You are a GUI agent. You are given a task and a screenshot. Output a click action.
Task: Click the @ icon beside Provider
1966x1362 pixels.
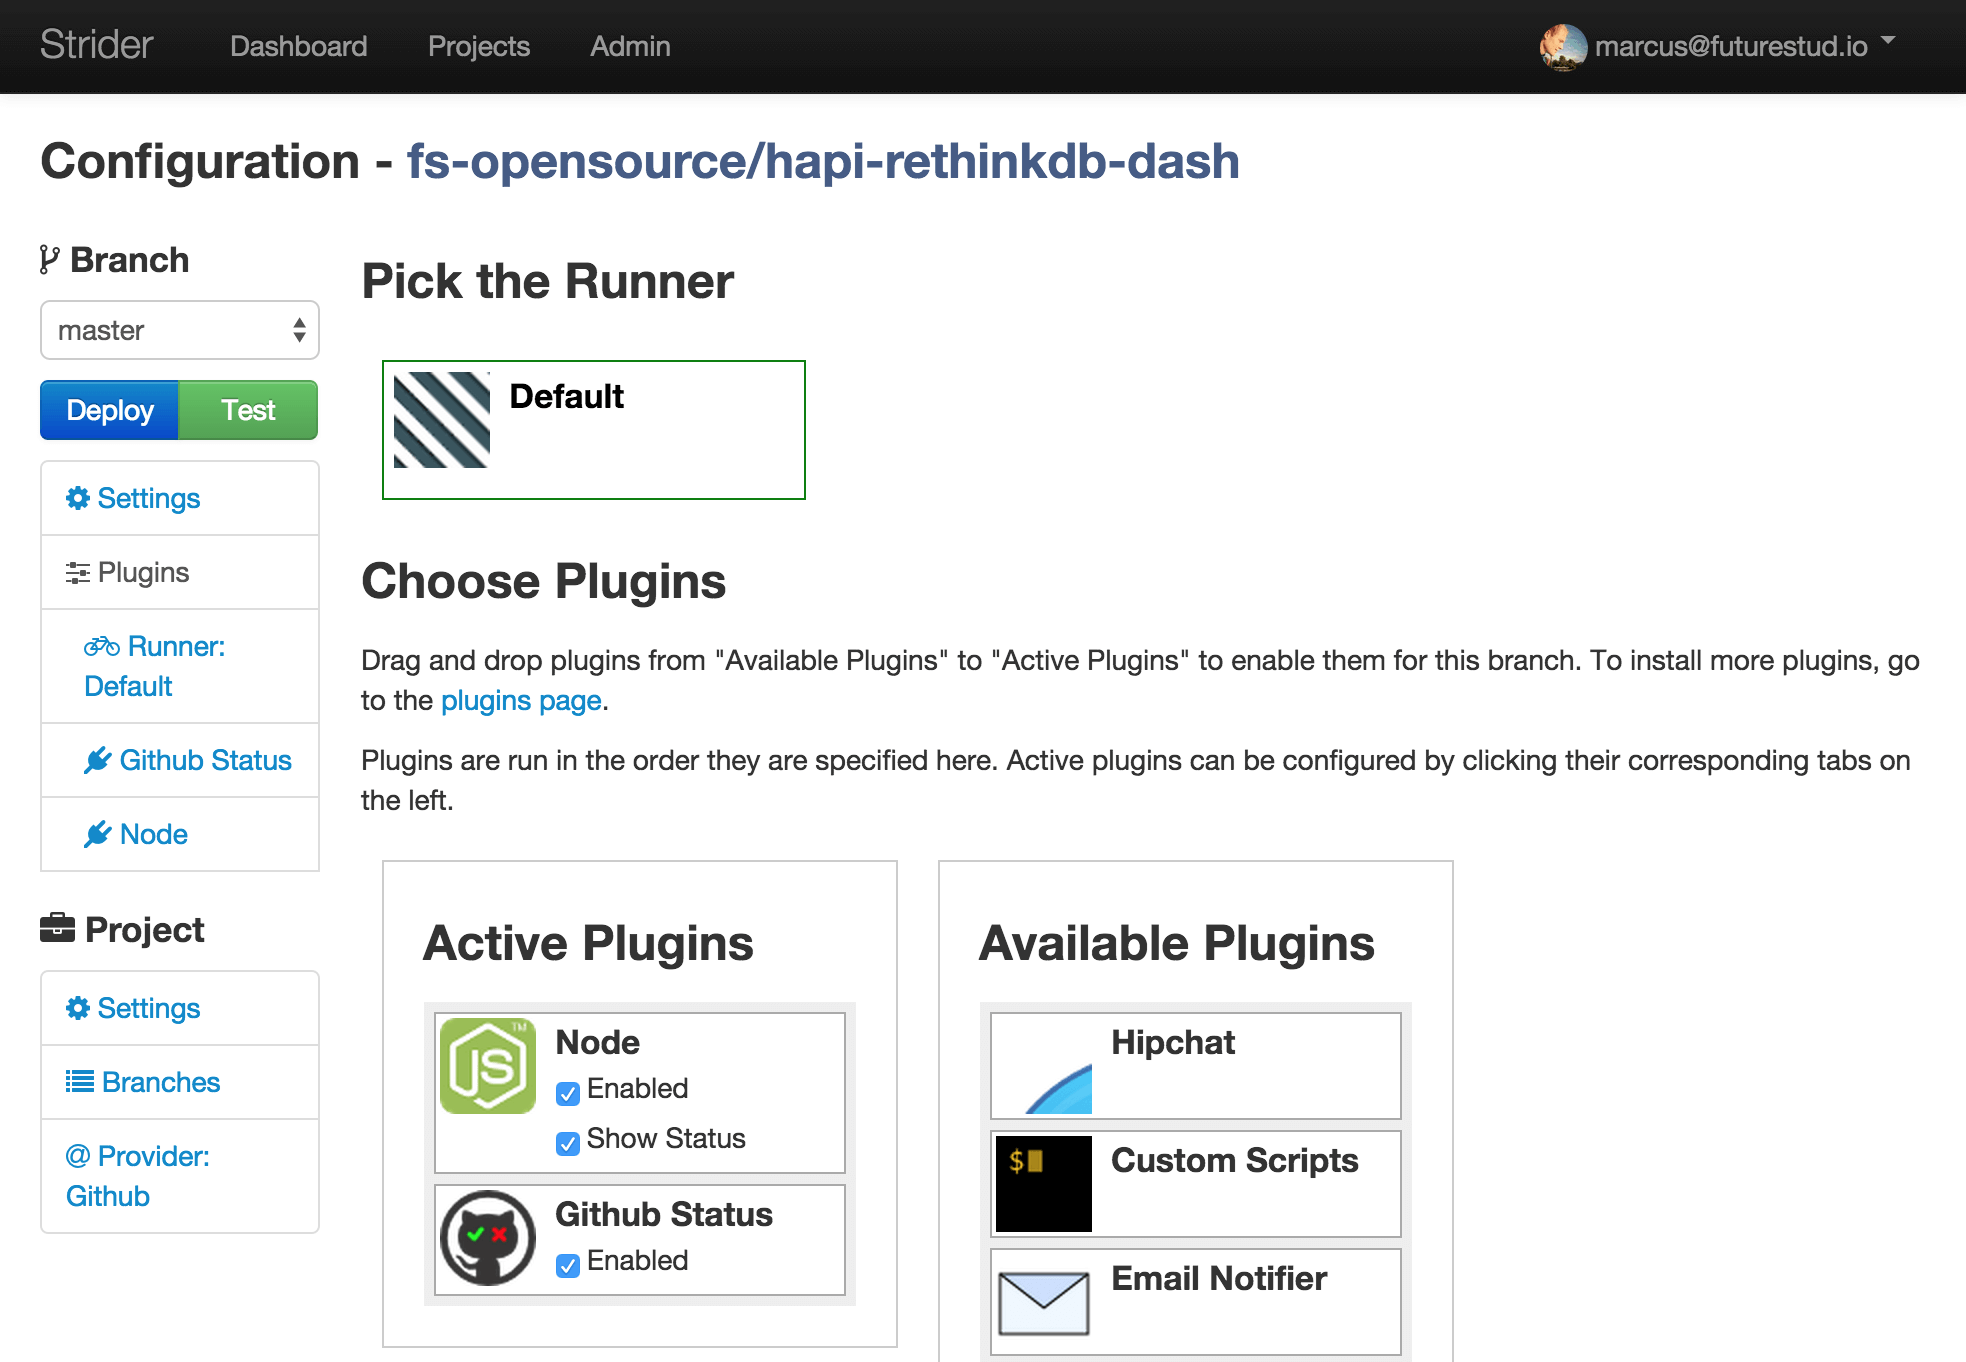click(77, 1157)
